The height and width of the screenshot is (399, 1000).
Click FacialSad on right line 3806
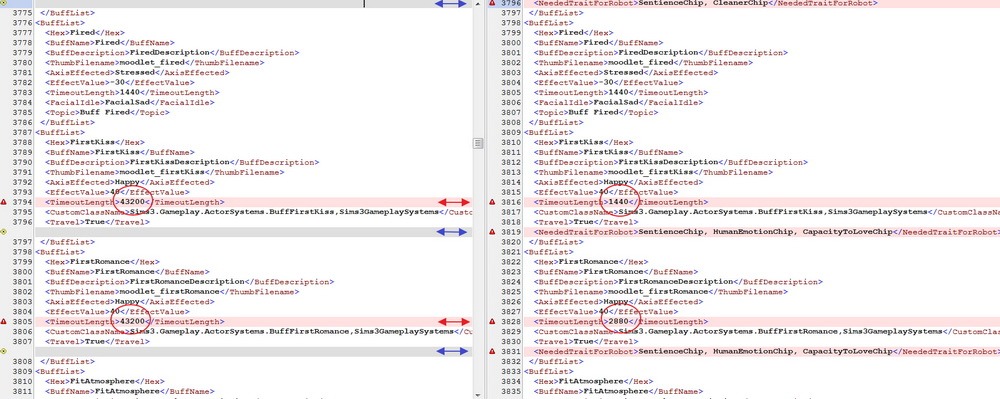616,103
